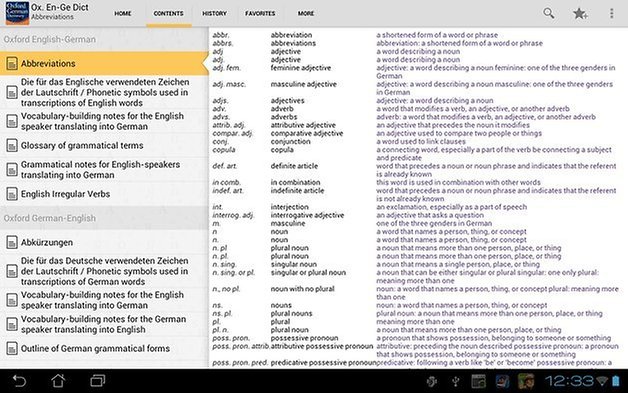Open Phonetic symbols used in German words
Screen dimensions: 628x393
(104, 271)
